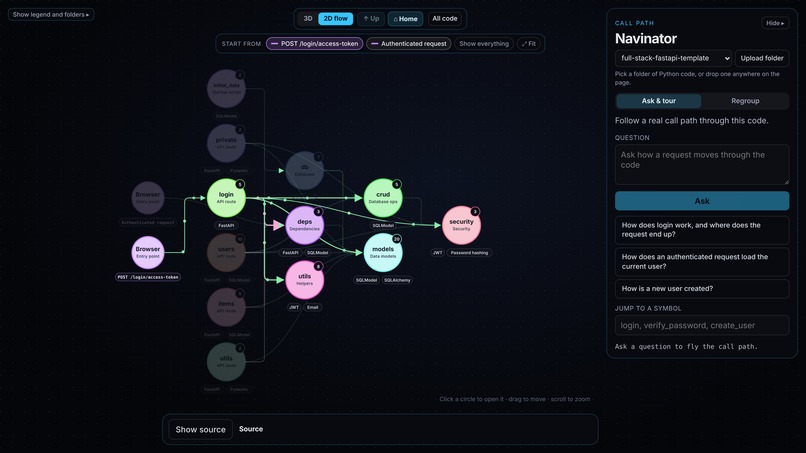Select Show everything option

484,44
